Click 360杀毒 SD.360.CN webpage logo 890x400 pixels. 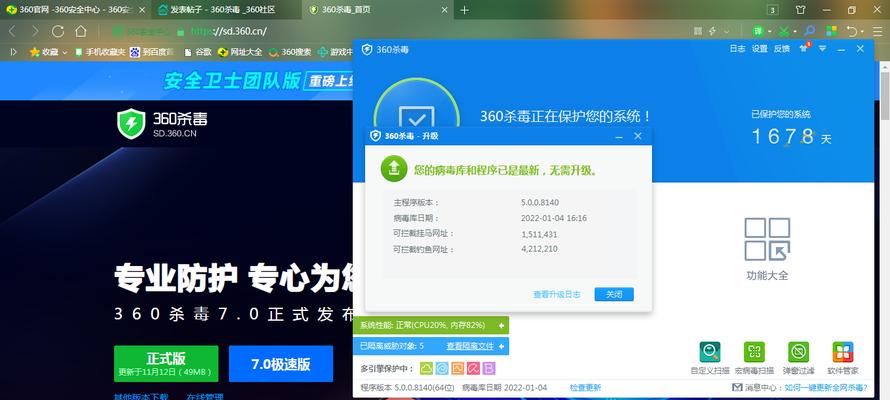[162, 124]
